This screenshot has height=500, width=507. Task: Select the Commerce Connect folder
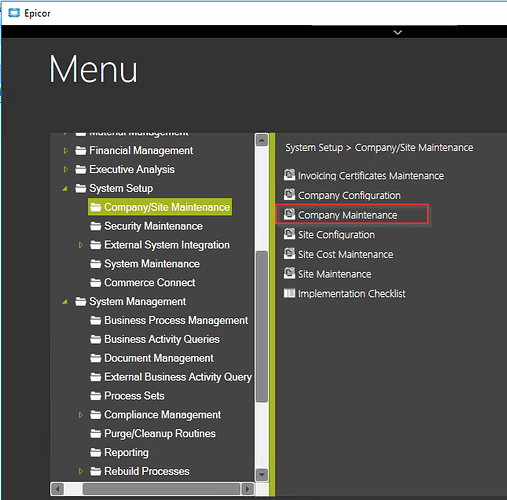(143, 283)
